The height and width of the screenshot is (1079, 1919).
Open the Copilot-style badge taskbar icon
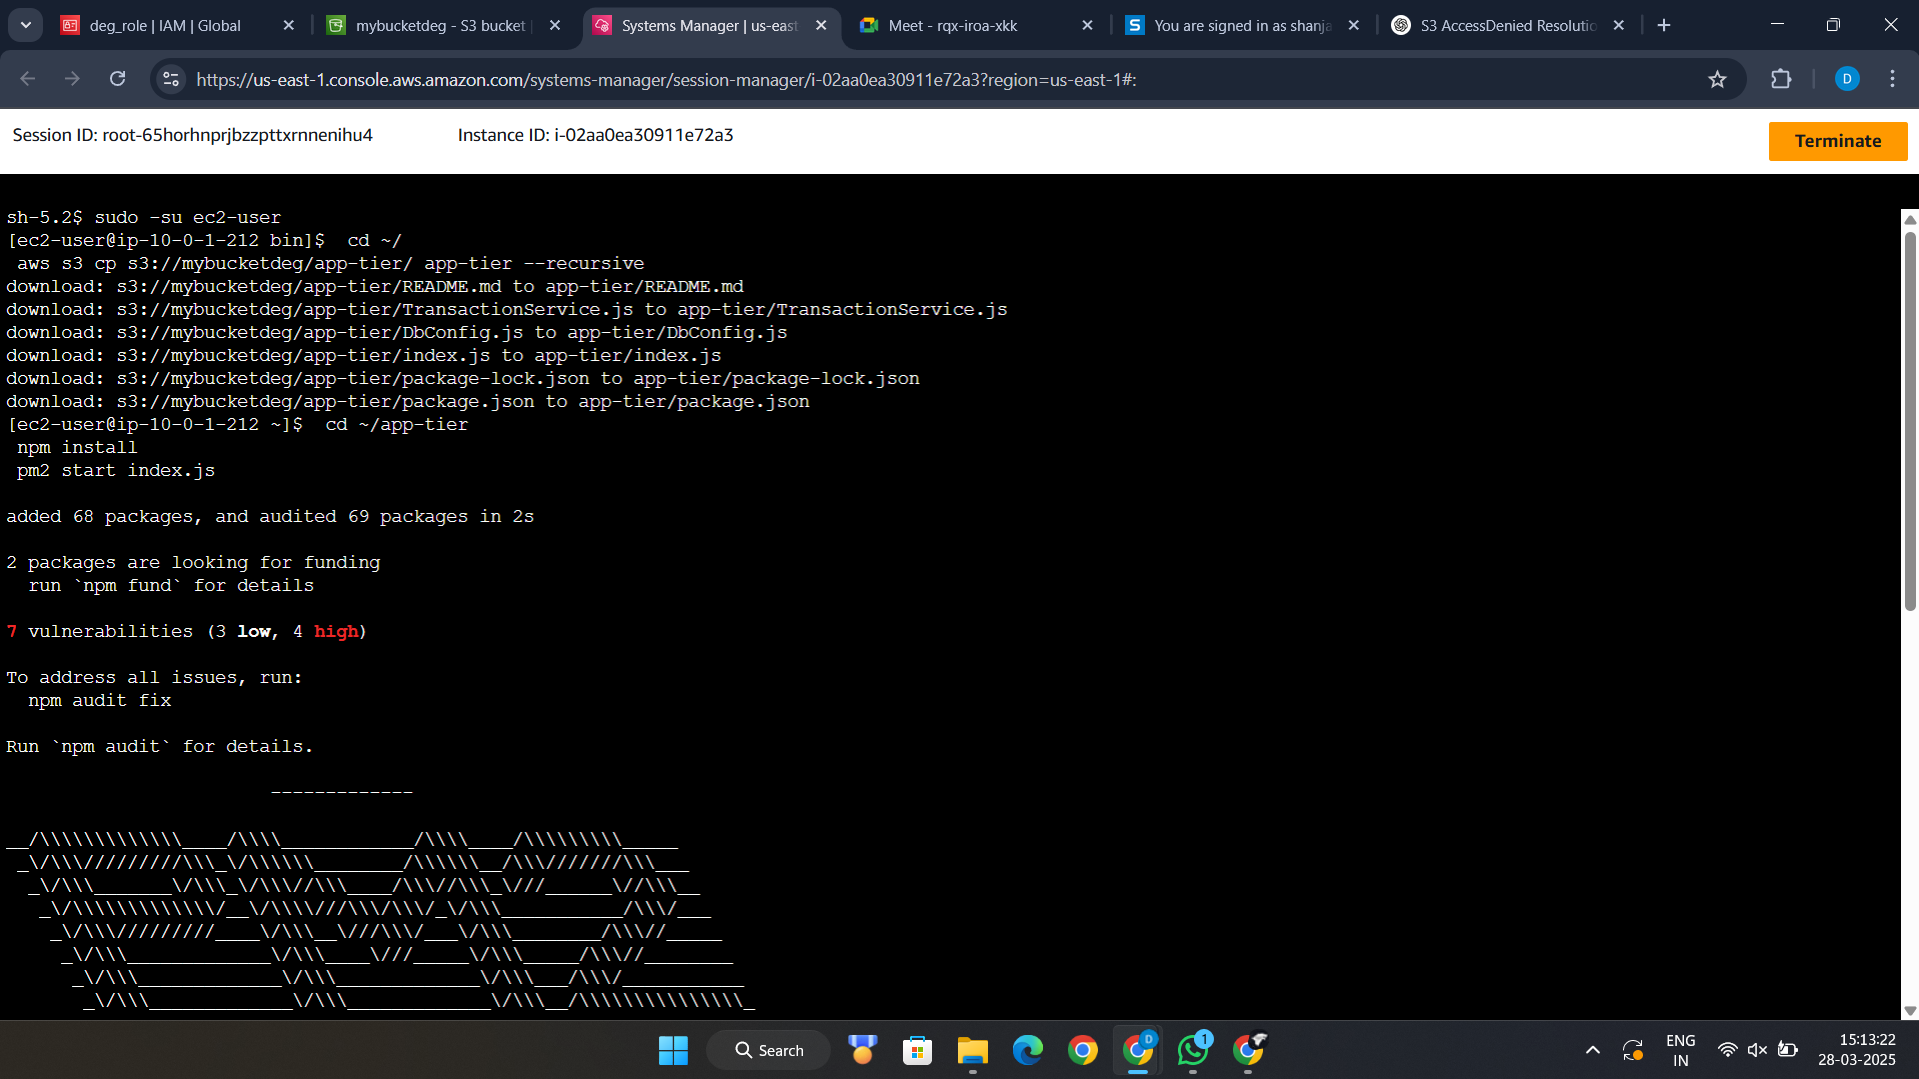[862, 1050]
